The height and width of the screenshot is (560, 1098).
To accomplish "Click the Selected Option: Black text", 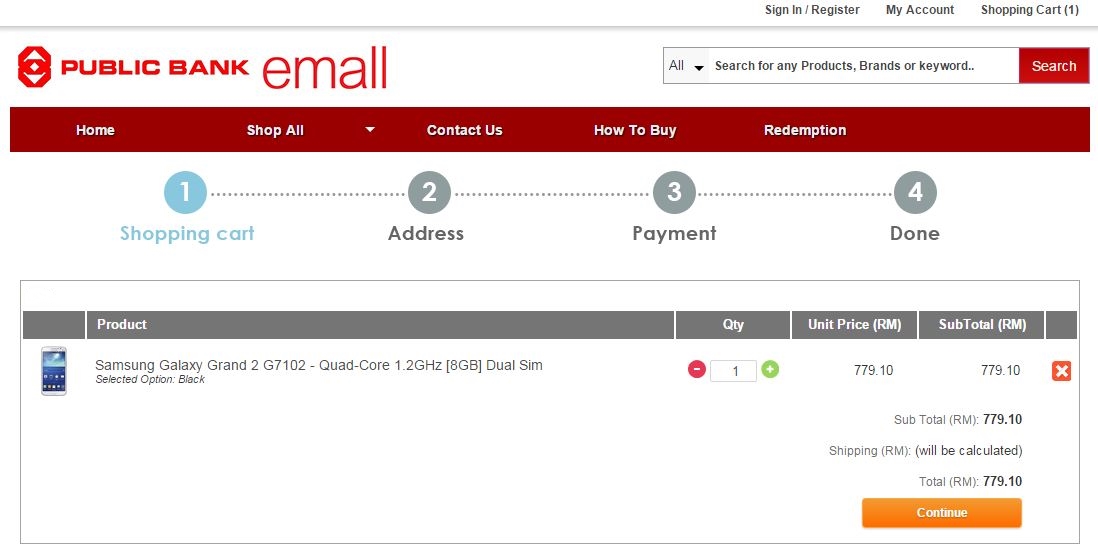I will coord(150,379).
